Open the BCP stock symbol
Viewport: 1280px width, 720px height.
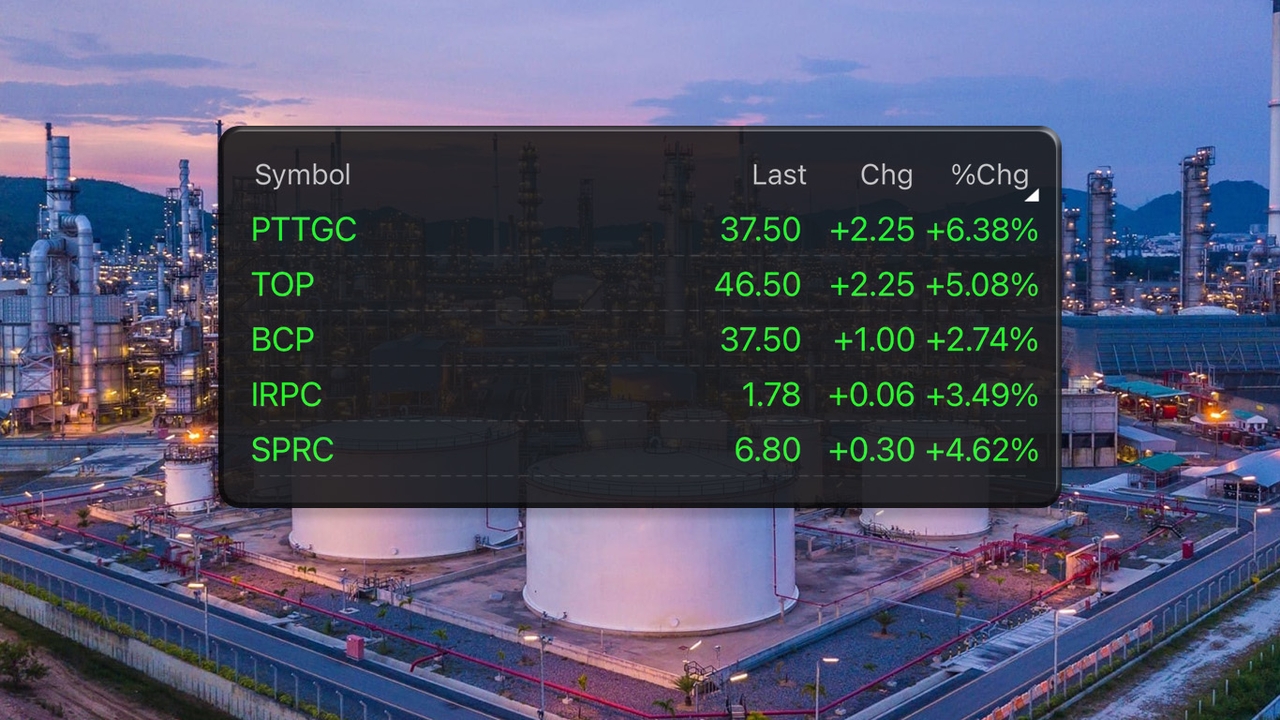click(x=283, y=340)
